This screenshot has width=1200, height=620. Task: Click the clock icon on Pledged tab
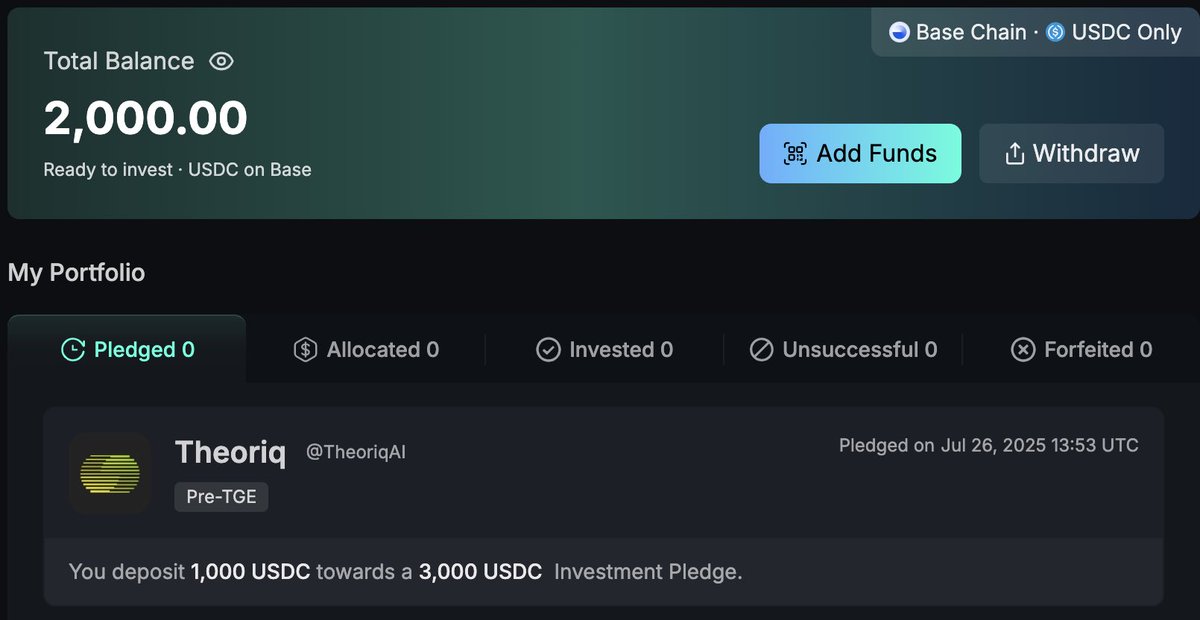click(x=73, y=350)
